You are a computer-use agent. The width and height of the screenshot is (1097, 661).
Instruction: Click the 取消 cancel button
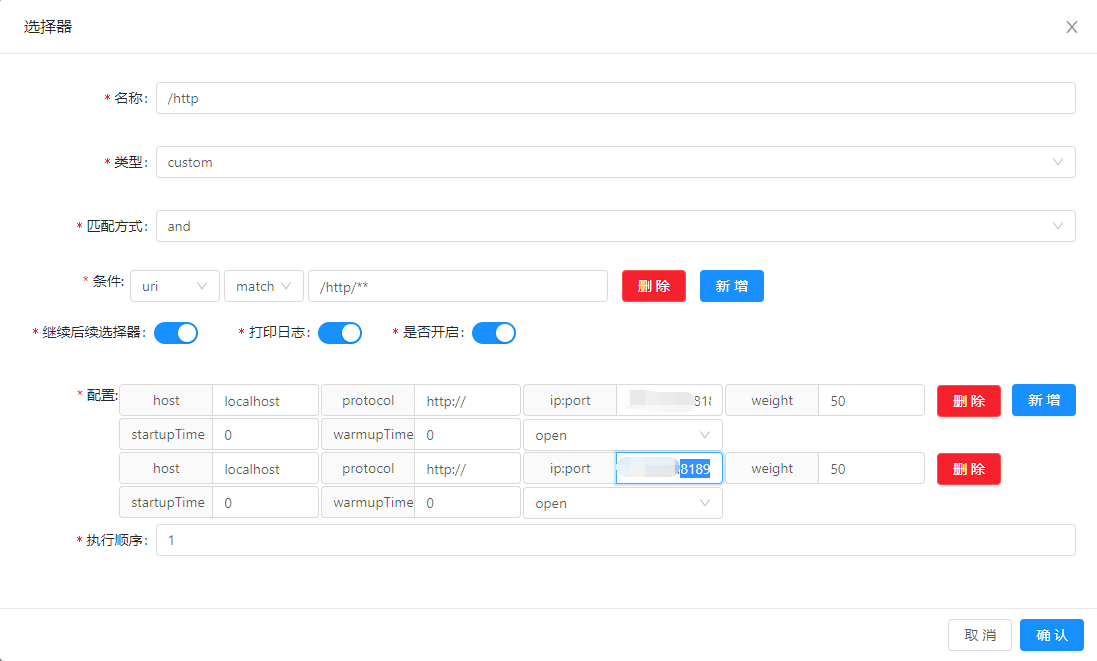pos(979,634)
